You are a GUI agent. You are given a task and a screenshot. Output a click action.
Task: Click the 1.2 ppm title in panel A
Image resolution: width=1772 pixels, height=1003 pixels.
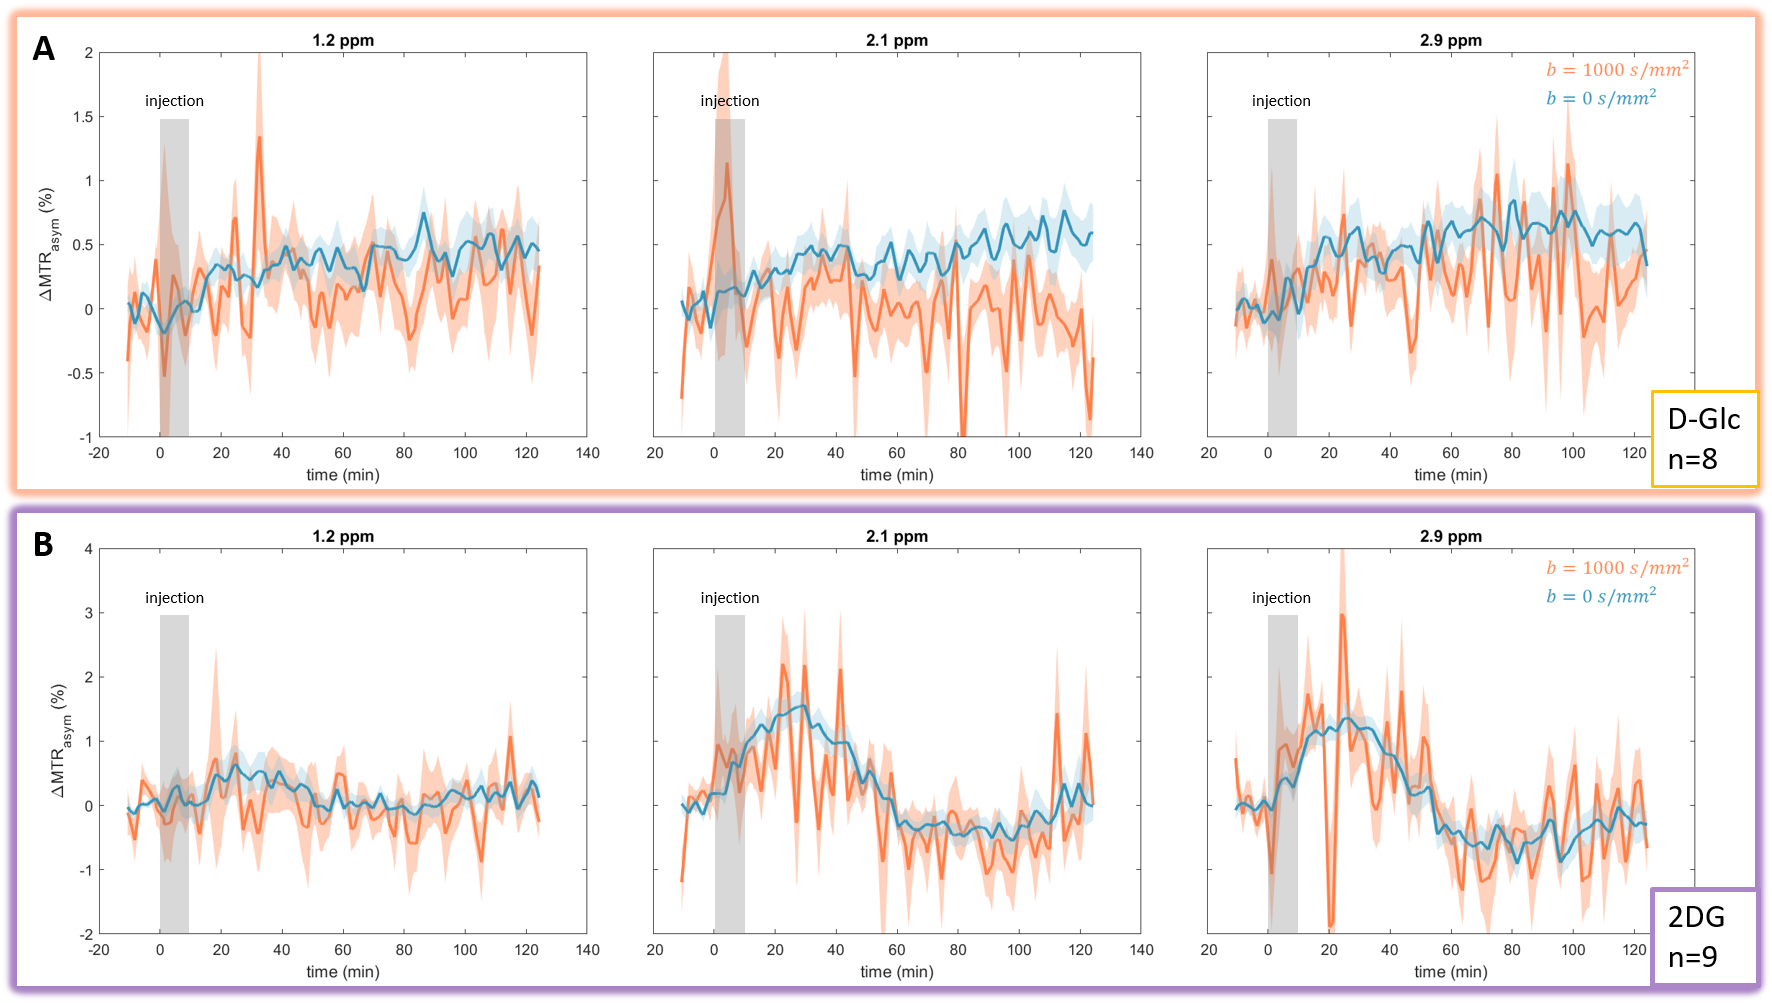(x=343, y=41)
